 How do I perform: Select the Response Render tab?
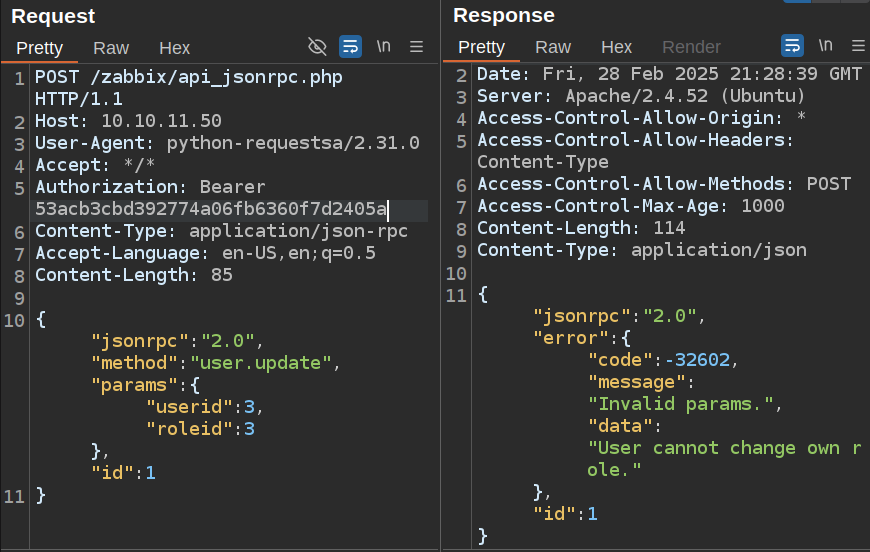coord(691,47)
